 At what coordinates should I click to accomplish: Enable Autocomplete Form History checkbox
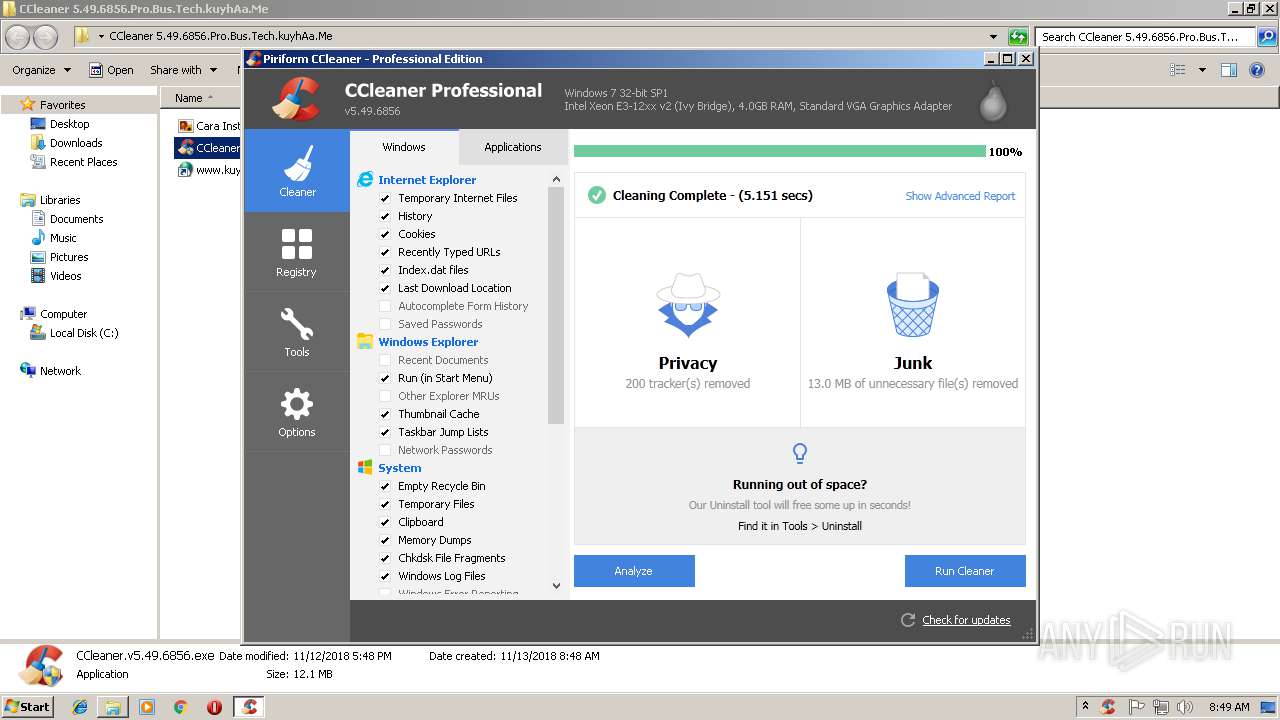coord(385,306)
